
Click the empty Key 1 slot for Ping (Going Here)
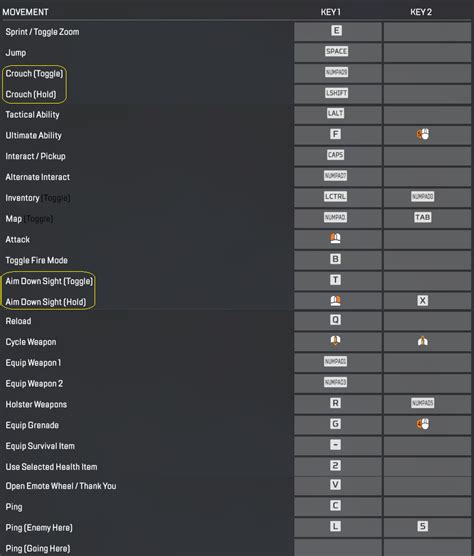pos(338,547)
